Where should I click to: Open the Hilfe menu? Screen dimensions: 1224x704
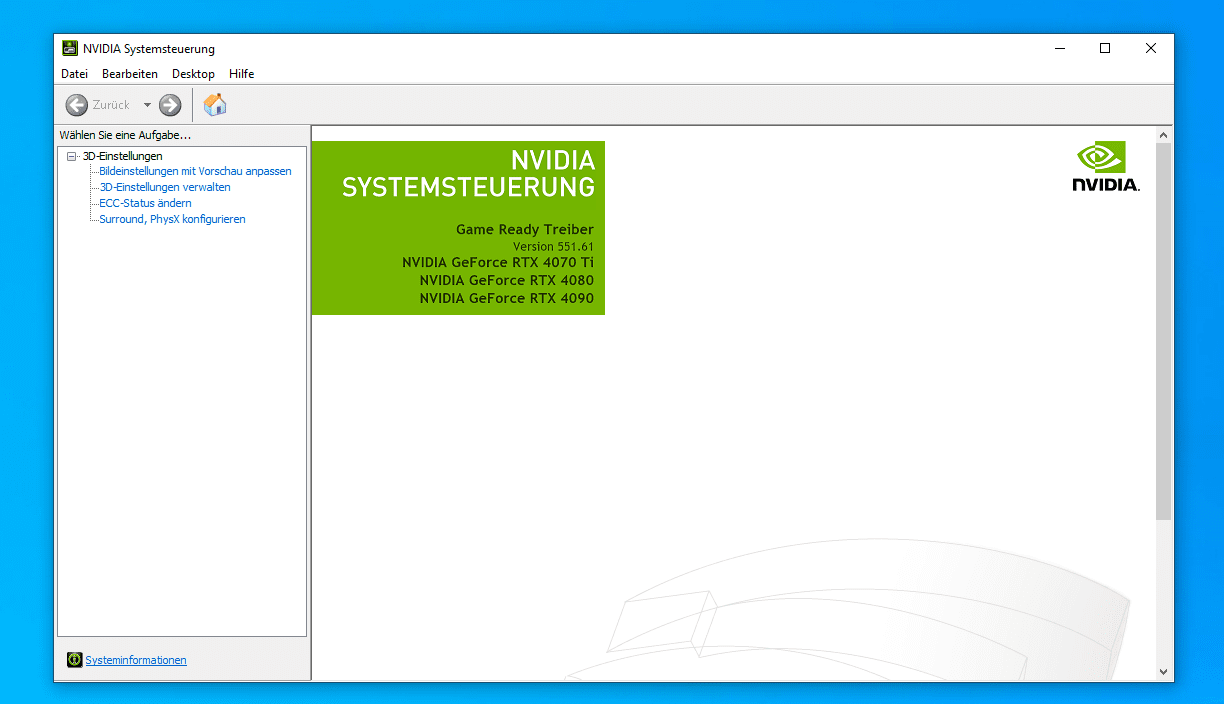[241, 74]
